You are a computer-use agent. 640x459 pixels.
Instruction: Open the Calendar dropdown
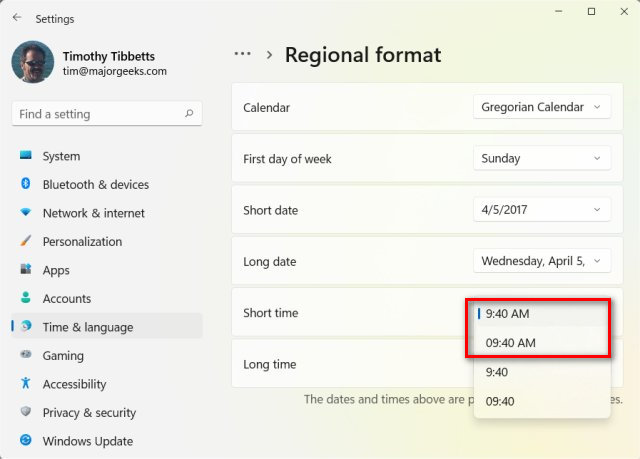[x=541, y=107]
